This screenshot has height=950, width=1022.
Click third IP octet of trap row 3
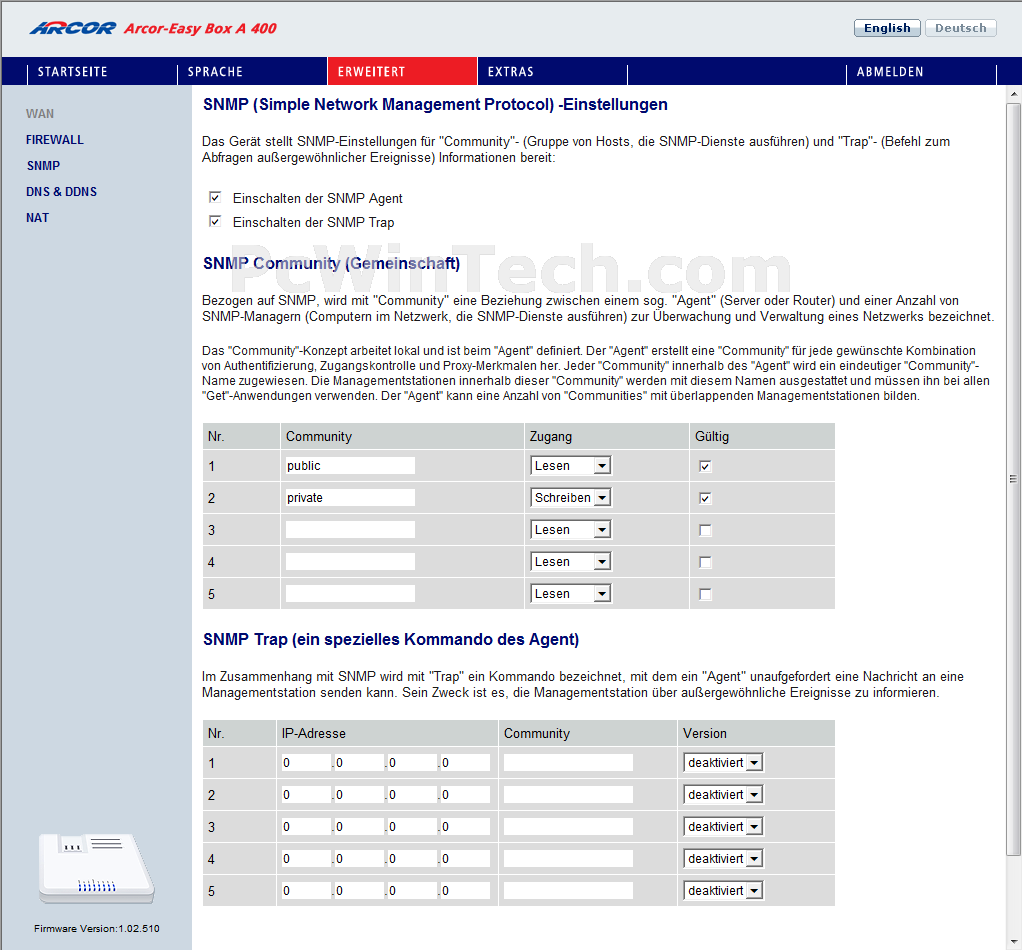point(412,826)
